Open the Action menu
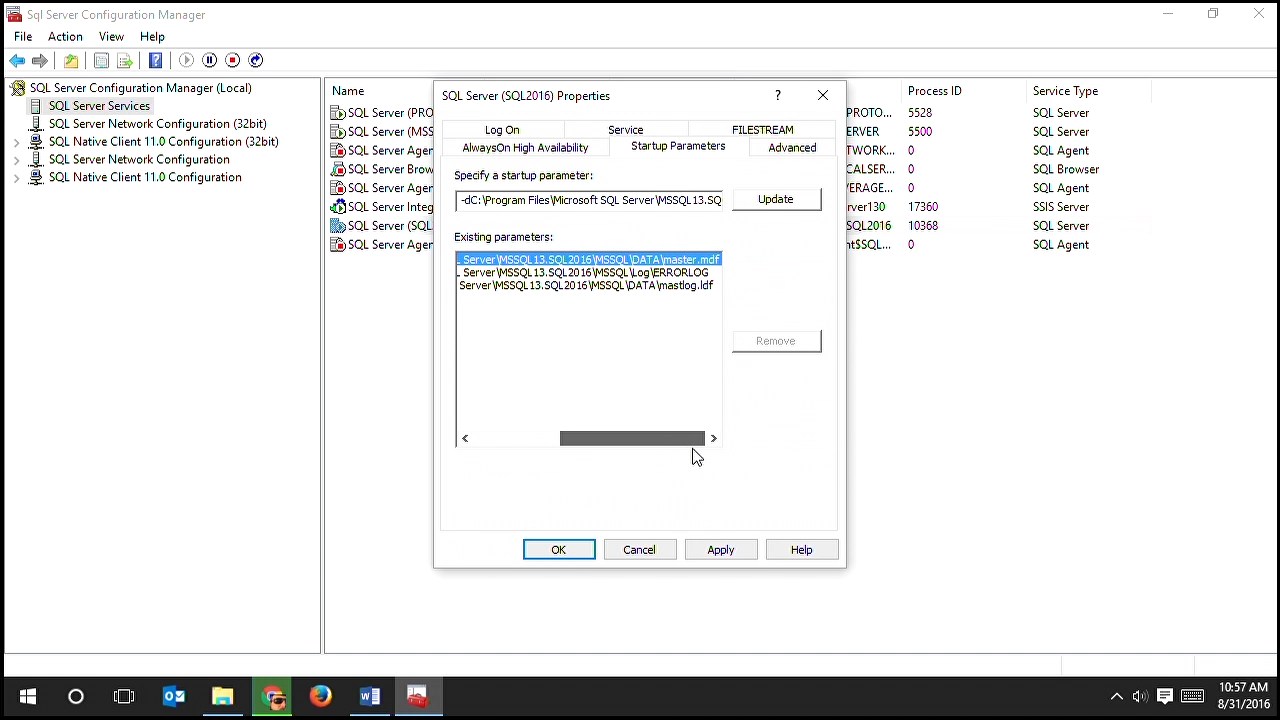The height and width of the screenshot is (720, 1280). click(65, 37)
